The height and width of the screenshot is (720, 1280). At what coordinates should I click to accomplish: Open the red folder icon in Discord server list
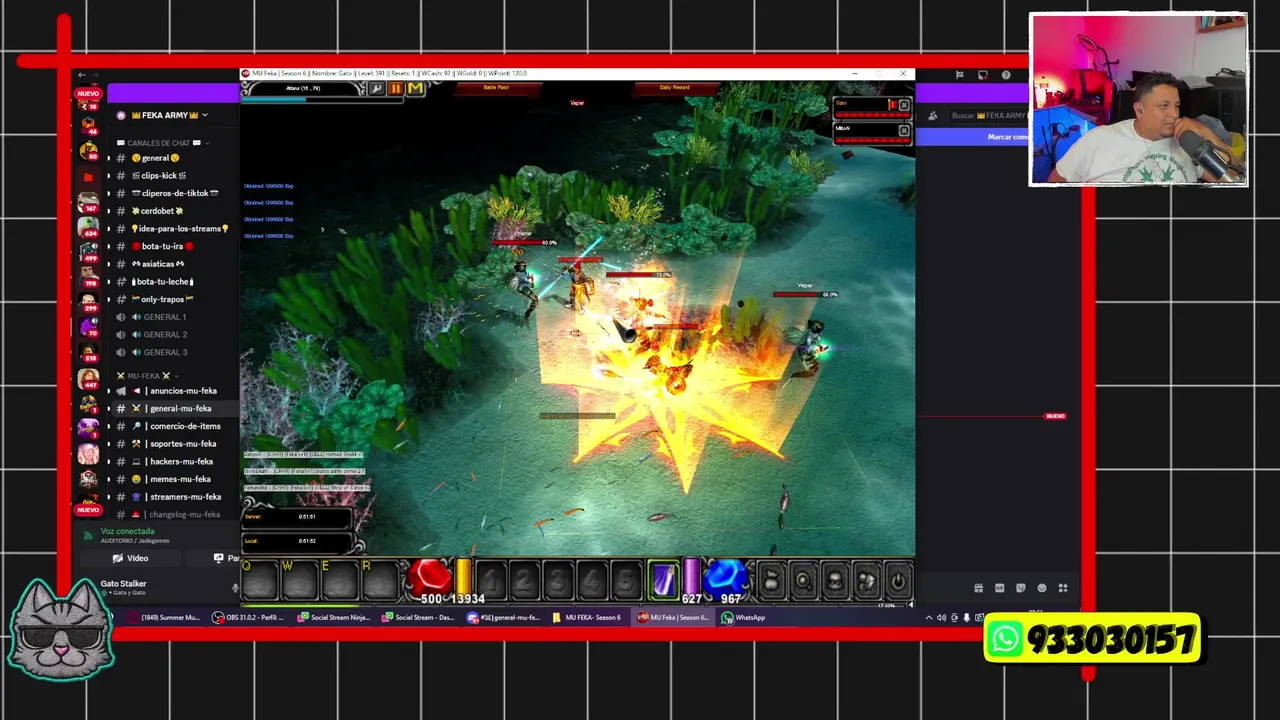pos(88,177)
